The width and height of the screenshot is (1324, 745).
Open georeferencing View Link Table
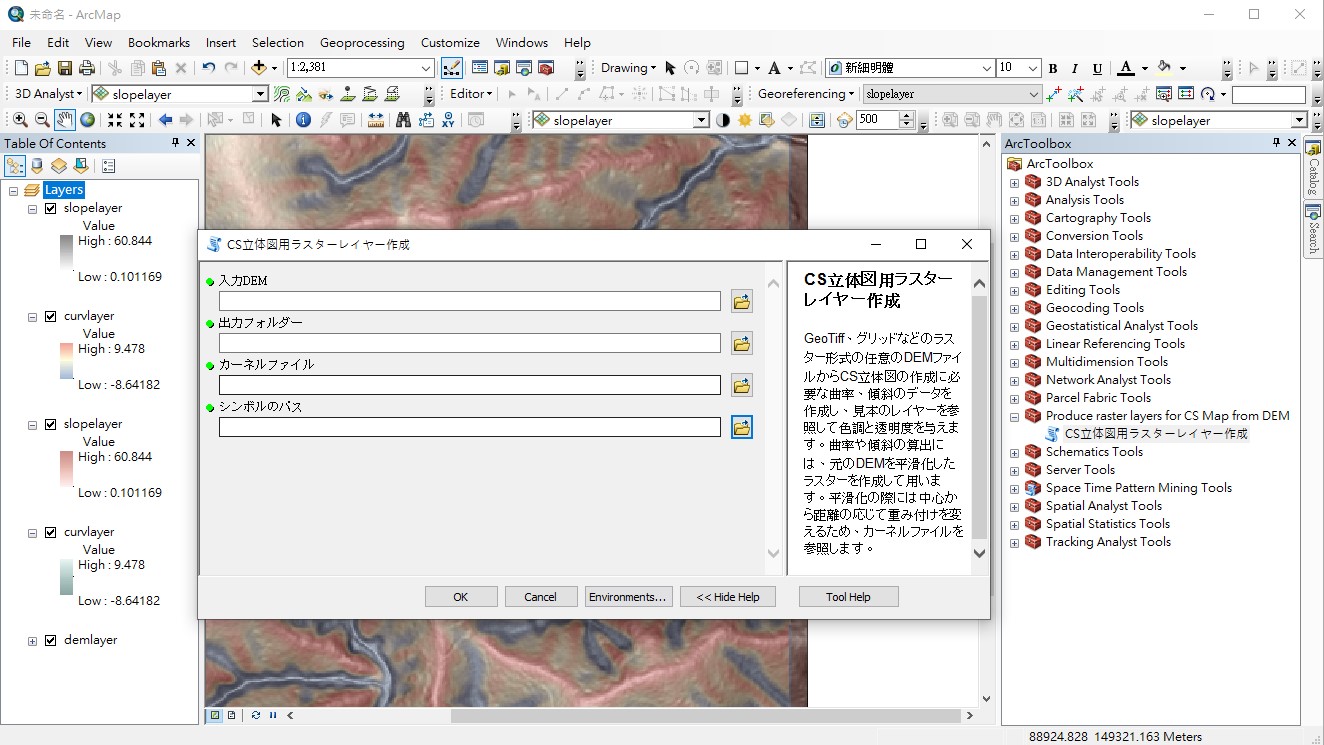click(x=1186, y=94)
